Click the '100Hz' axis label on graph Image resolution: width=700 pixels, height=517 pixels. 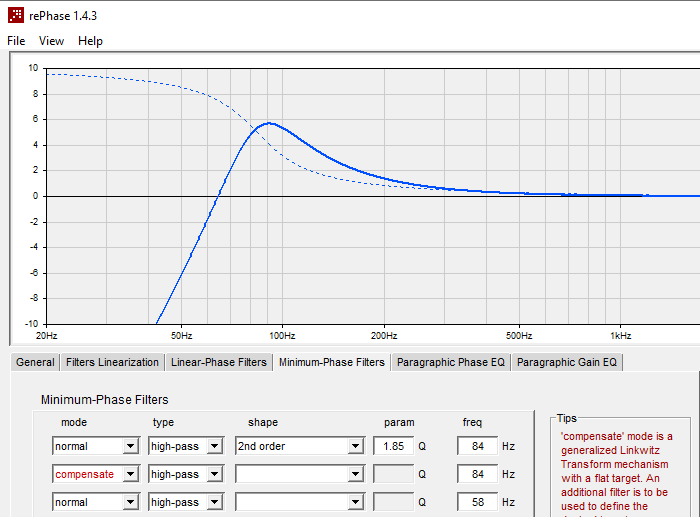282,336
